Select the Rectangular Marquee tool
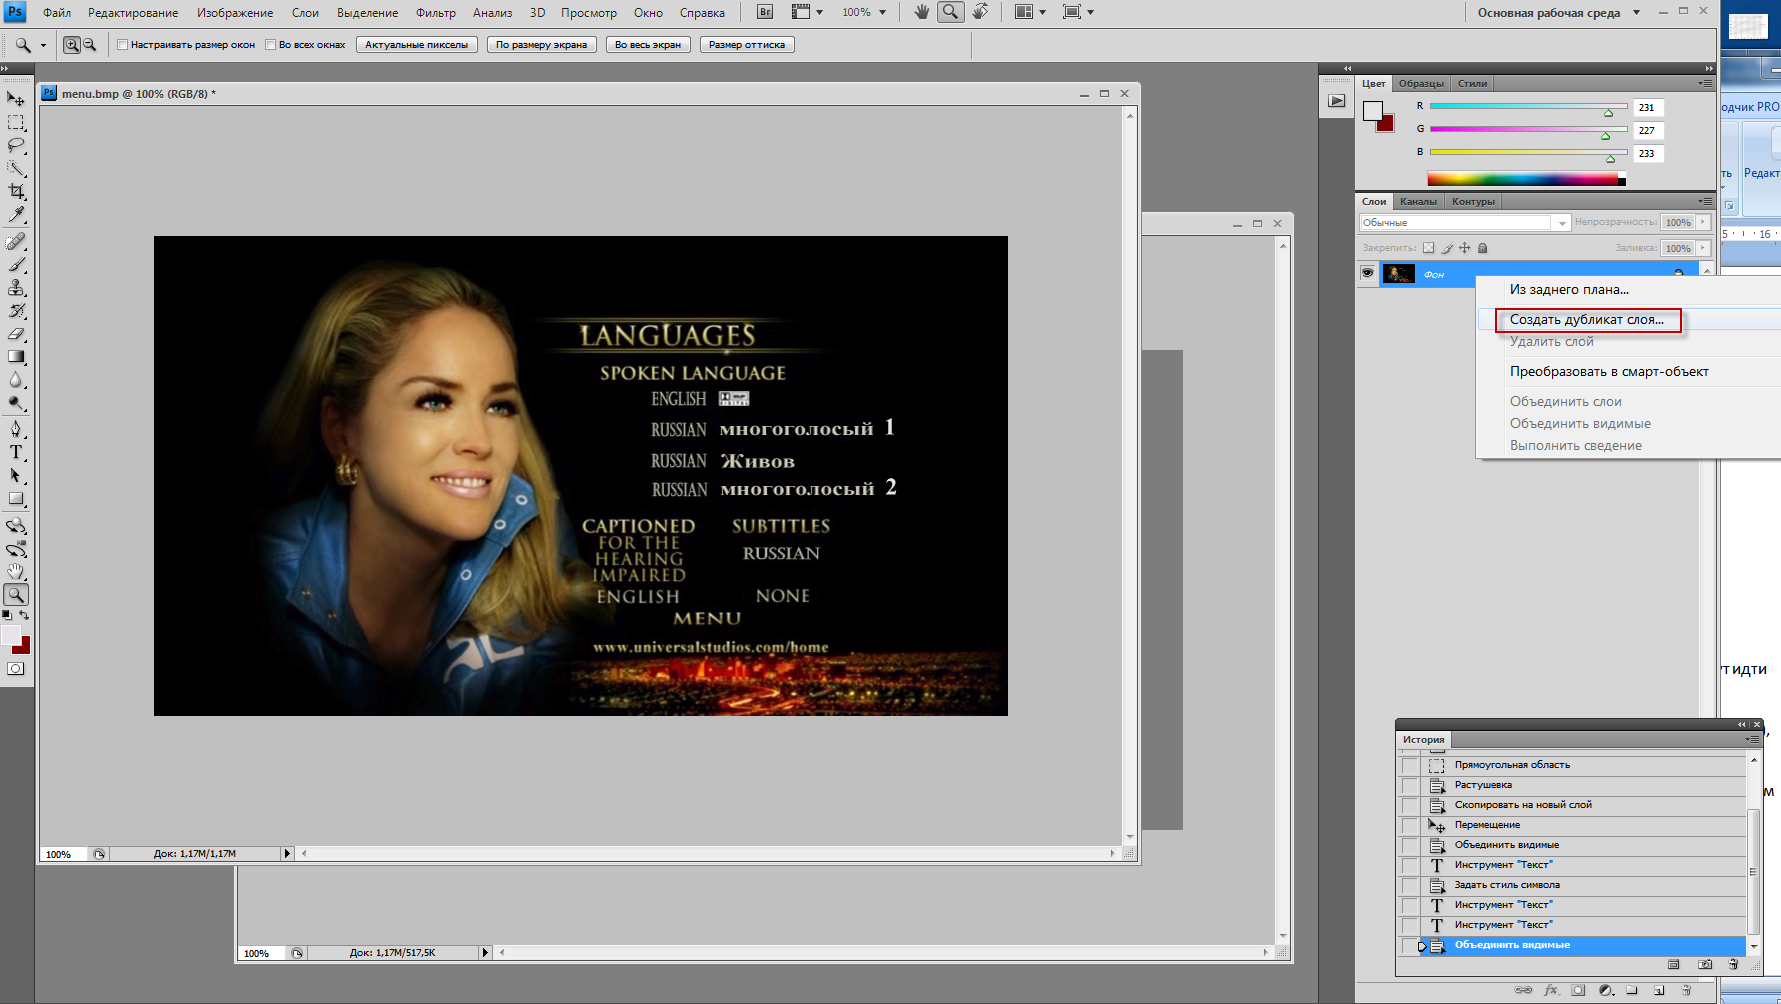This screenshot has height=1004, width=1781. coord(16,122)
